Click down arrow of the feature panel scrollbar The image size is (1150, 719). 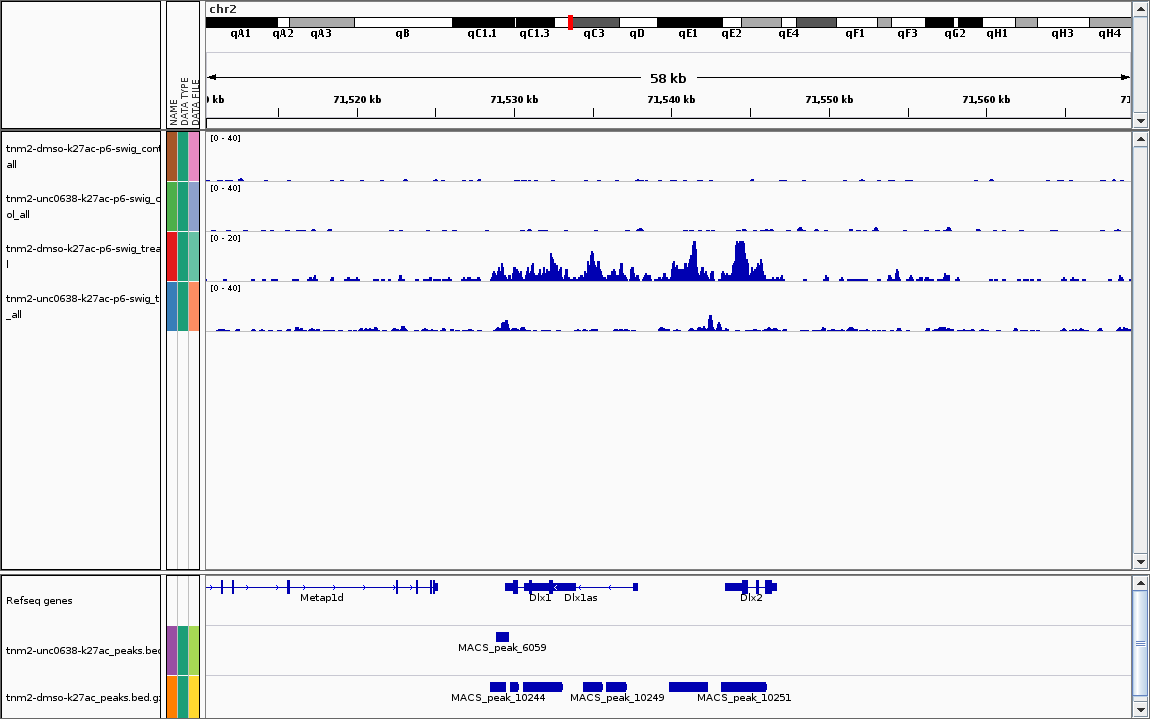click(x=1140, y=709)
